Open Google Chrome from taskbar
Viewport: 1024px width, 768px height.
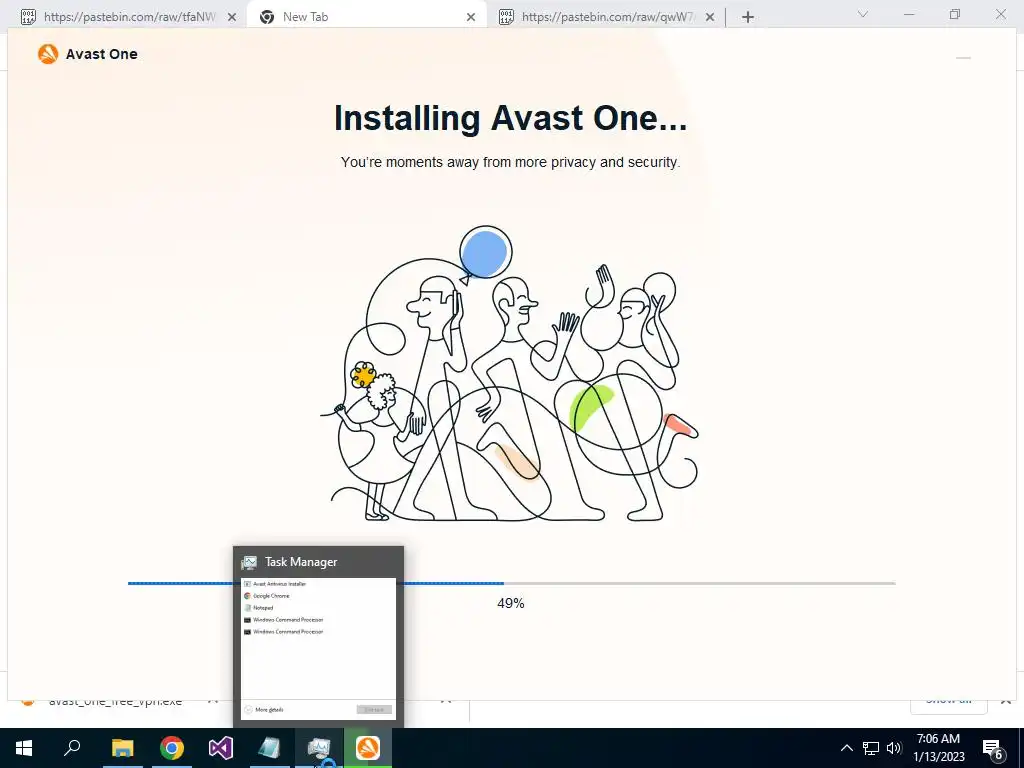pos(172,748)
